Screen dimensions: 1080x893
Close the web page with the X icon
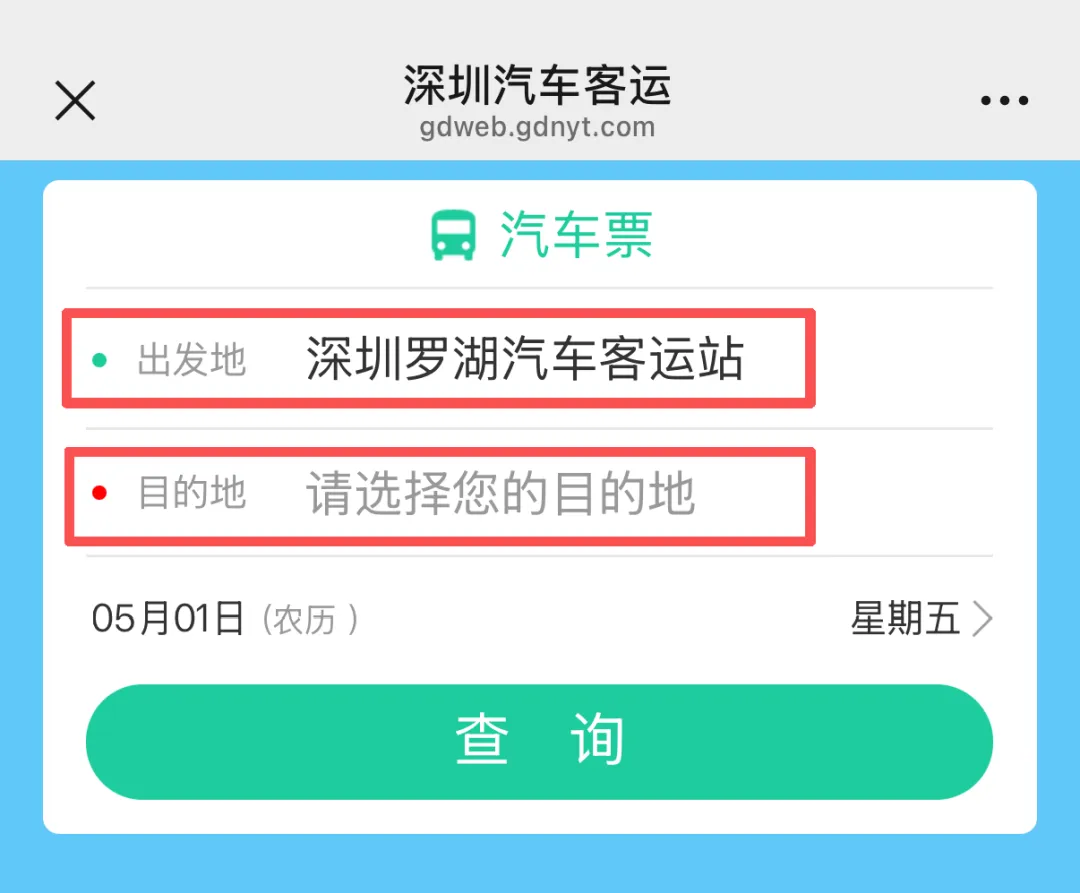pos(75,101)
